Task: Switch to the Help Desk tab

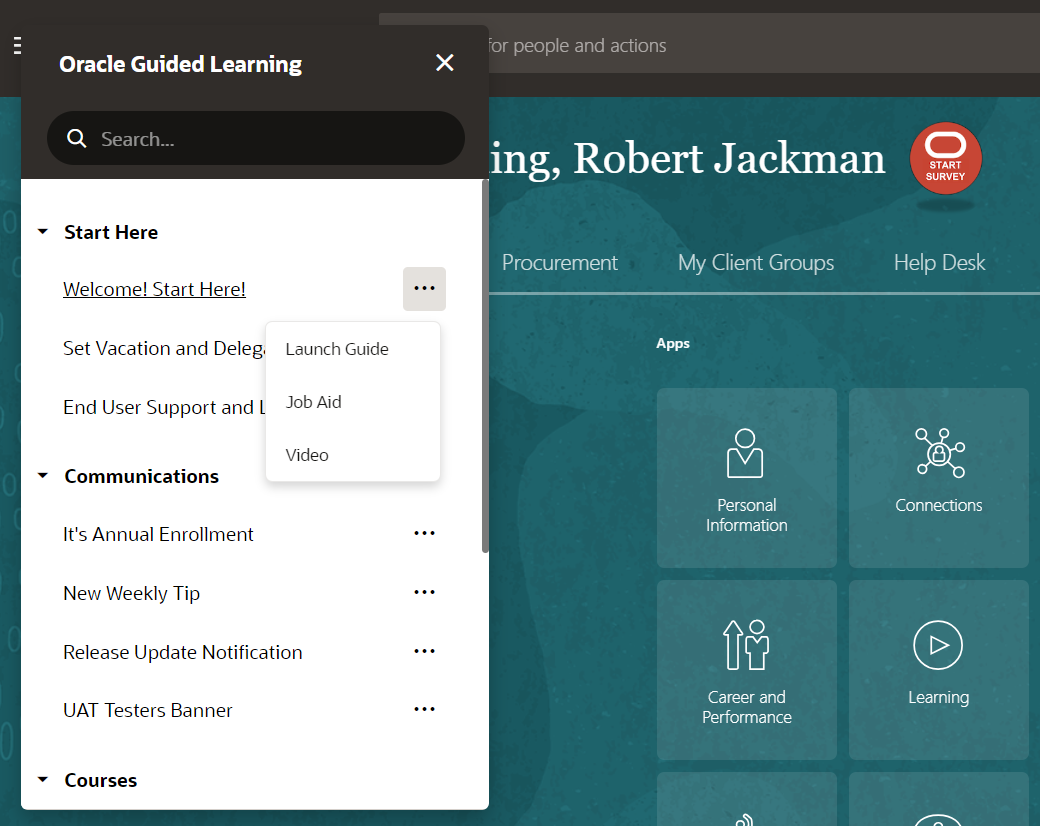Action: (x=939, y=262)
